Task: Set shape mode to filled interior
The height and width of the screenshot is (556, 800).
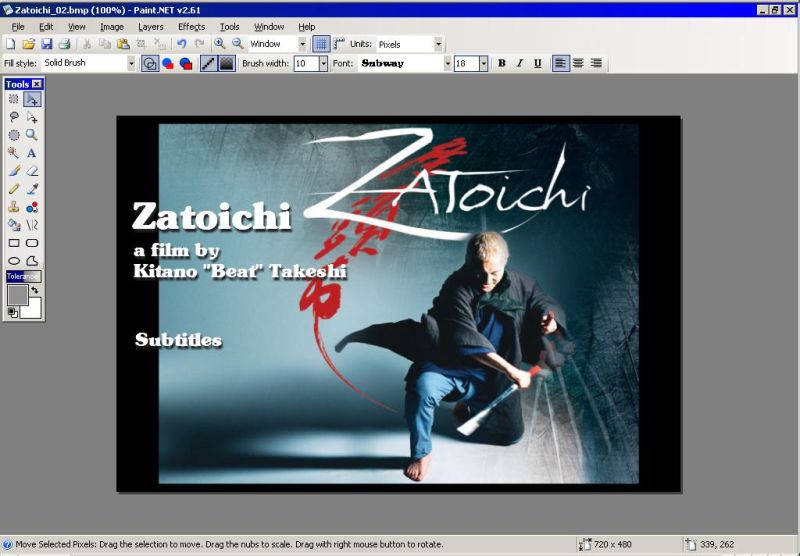Action: (x=168, y=63)
